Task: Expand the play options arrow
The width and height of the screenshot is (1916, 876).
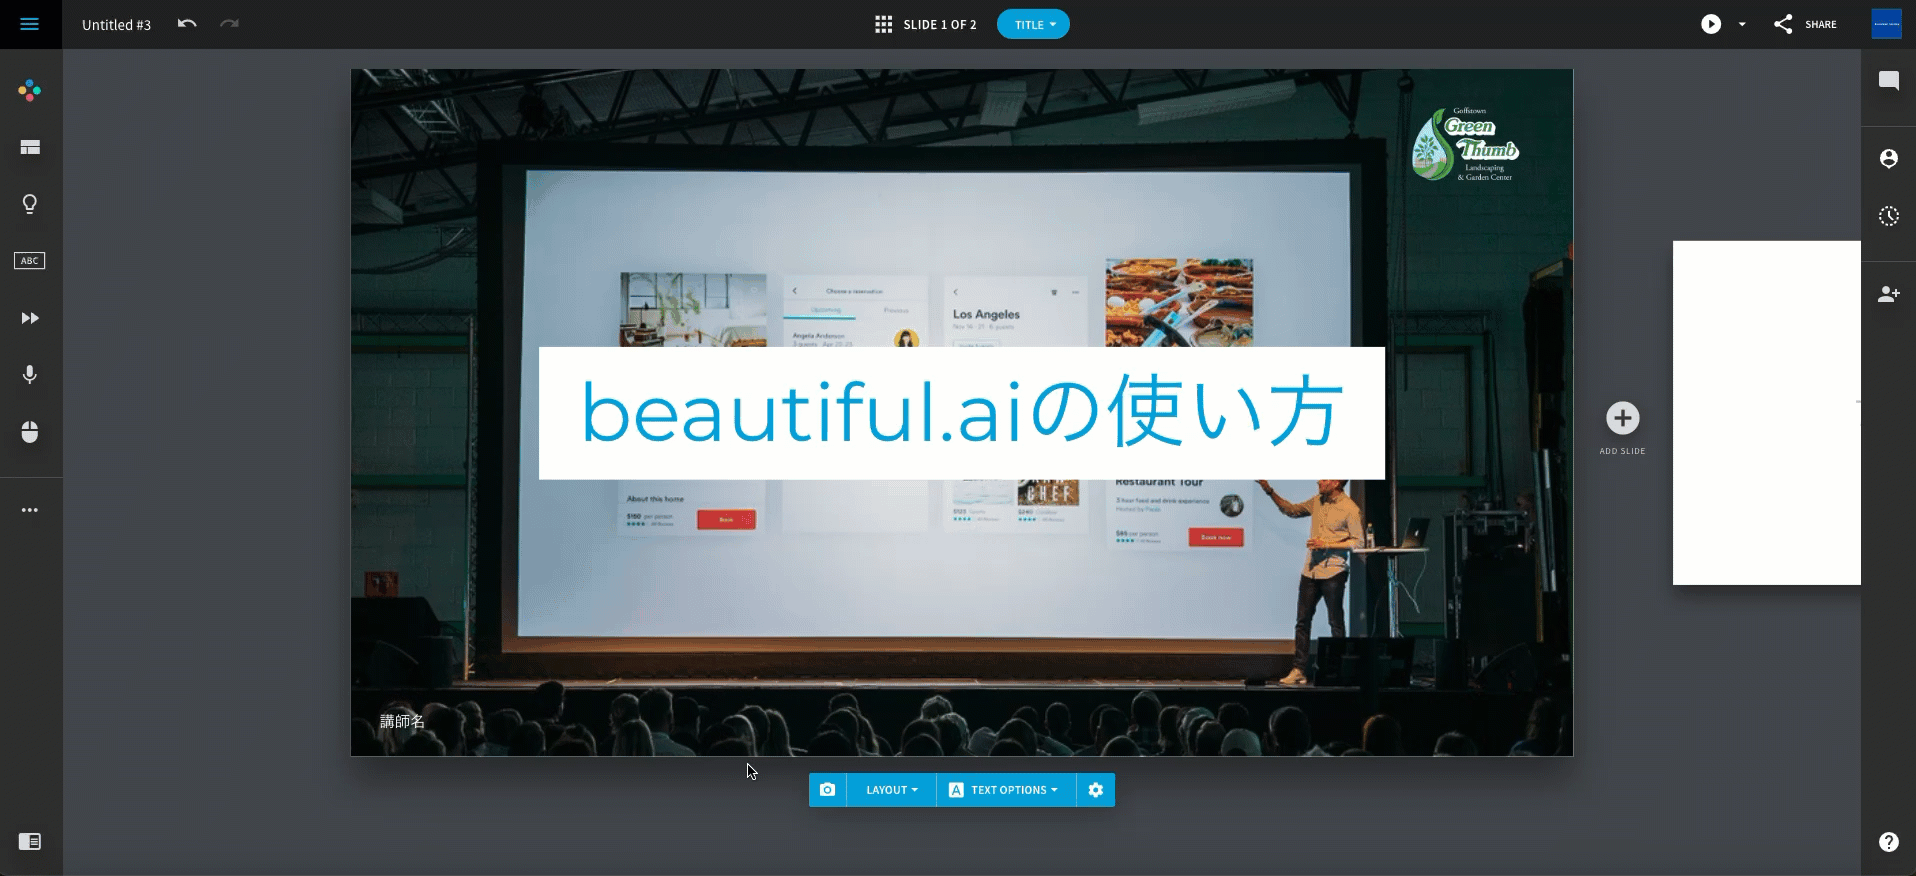Action: click(x=1742, y=24)
